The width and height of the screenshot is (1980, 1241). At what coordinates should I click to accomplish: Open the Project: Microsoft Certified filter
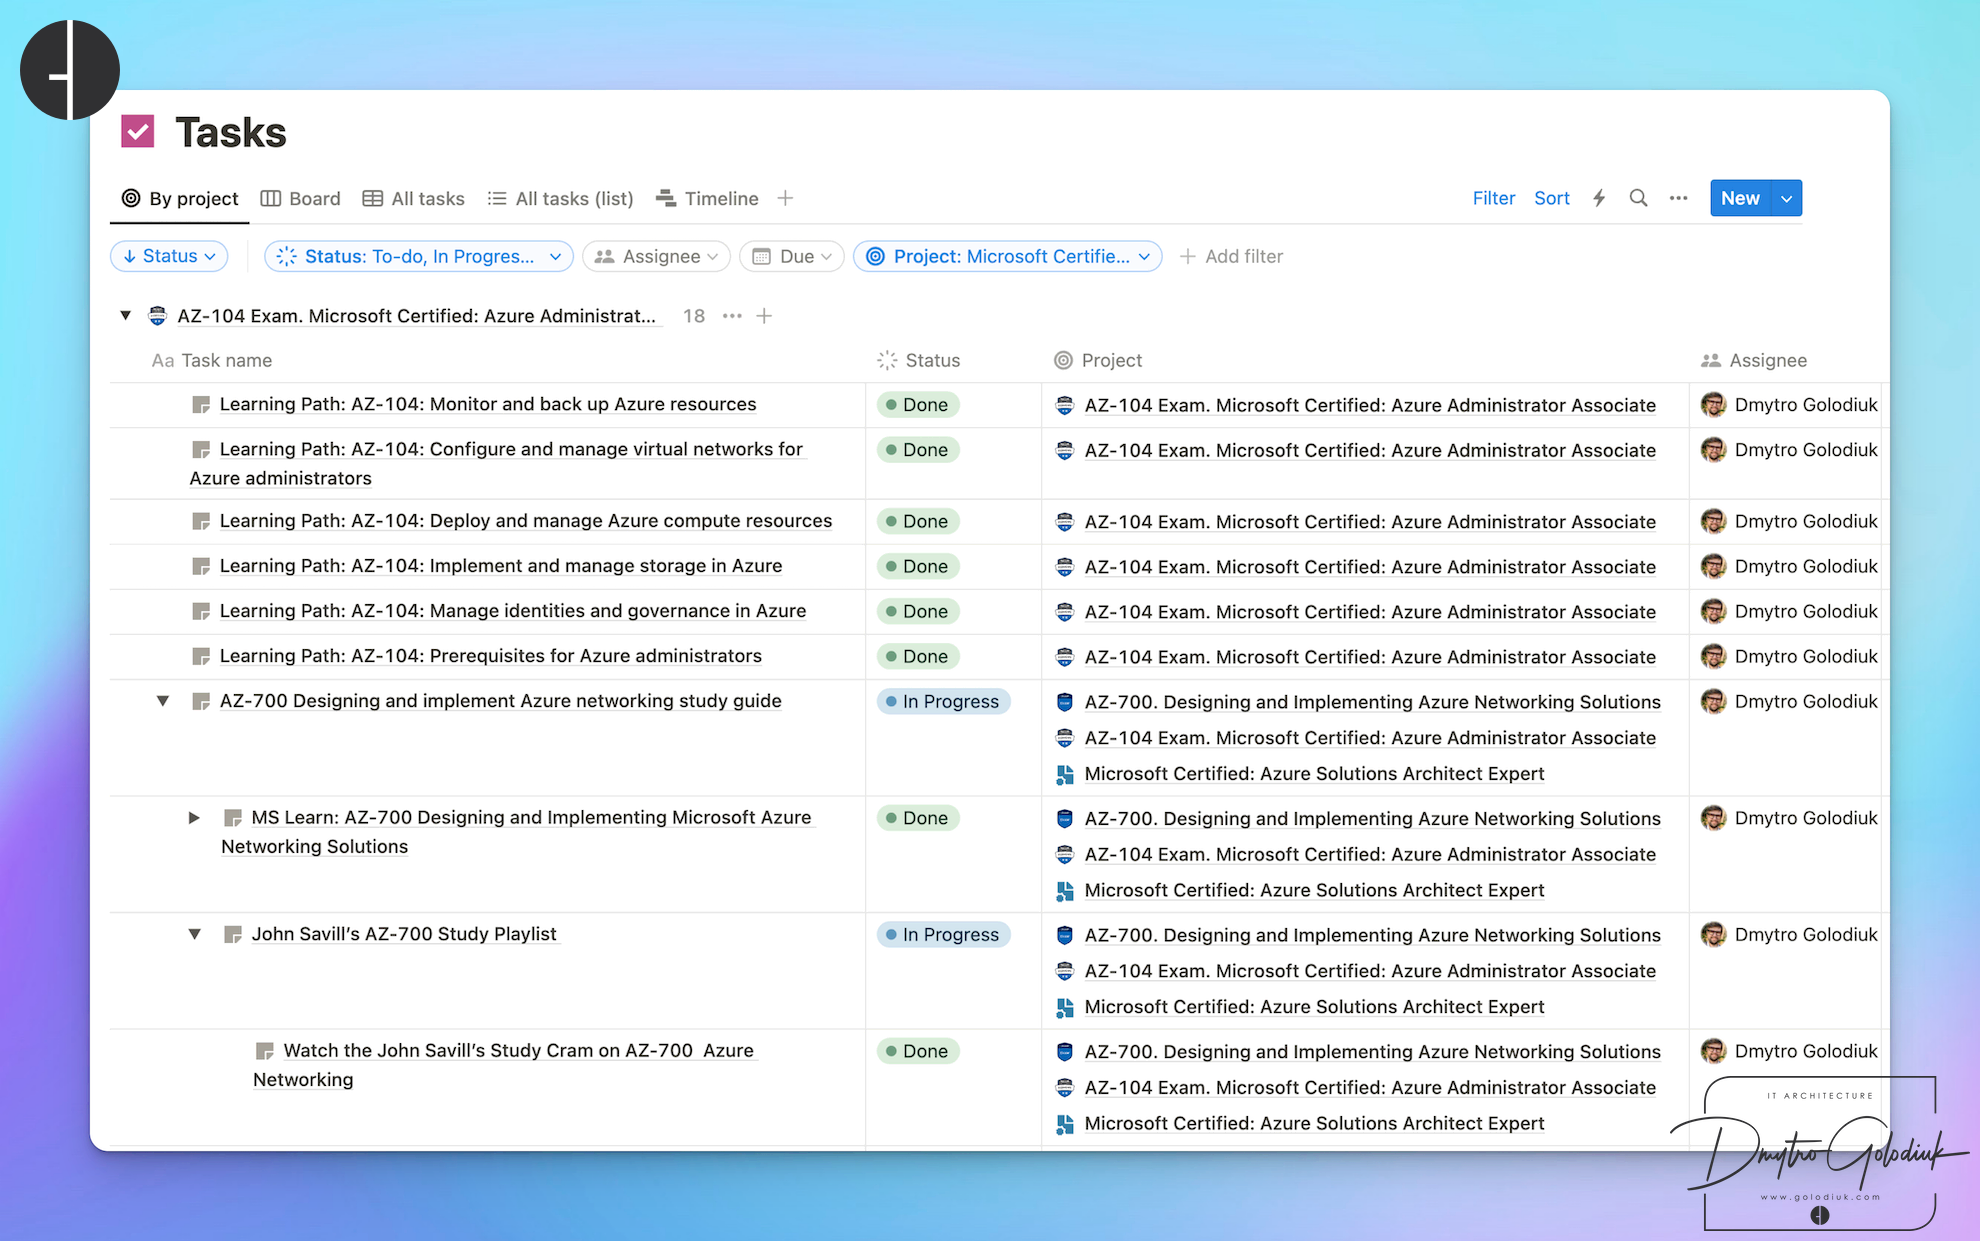click(1008, 256)
